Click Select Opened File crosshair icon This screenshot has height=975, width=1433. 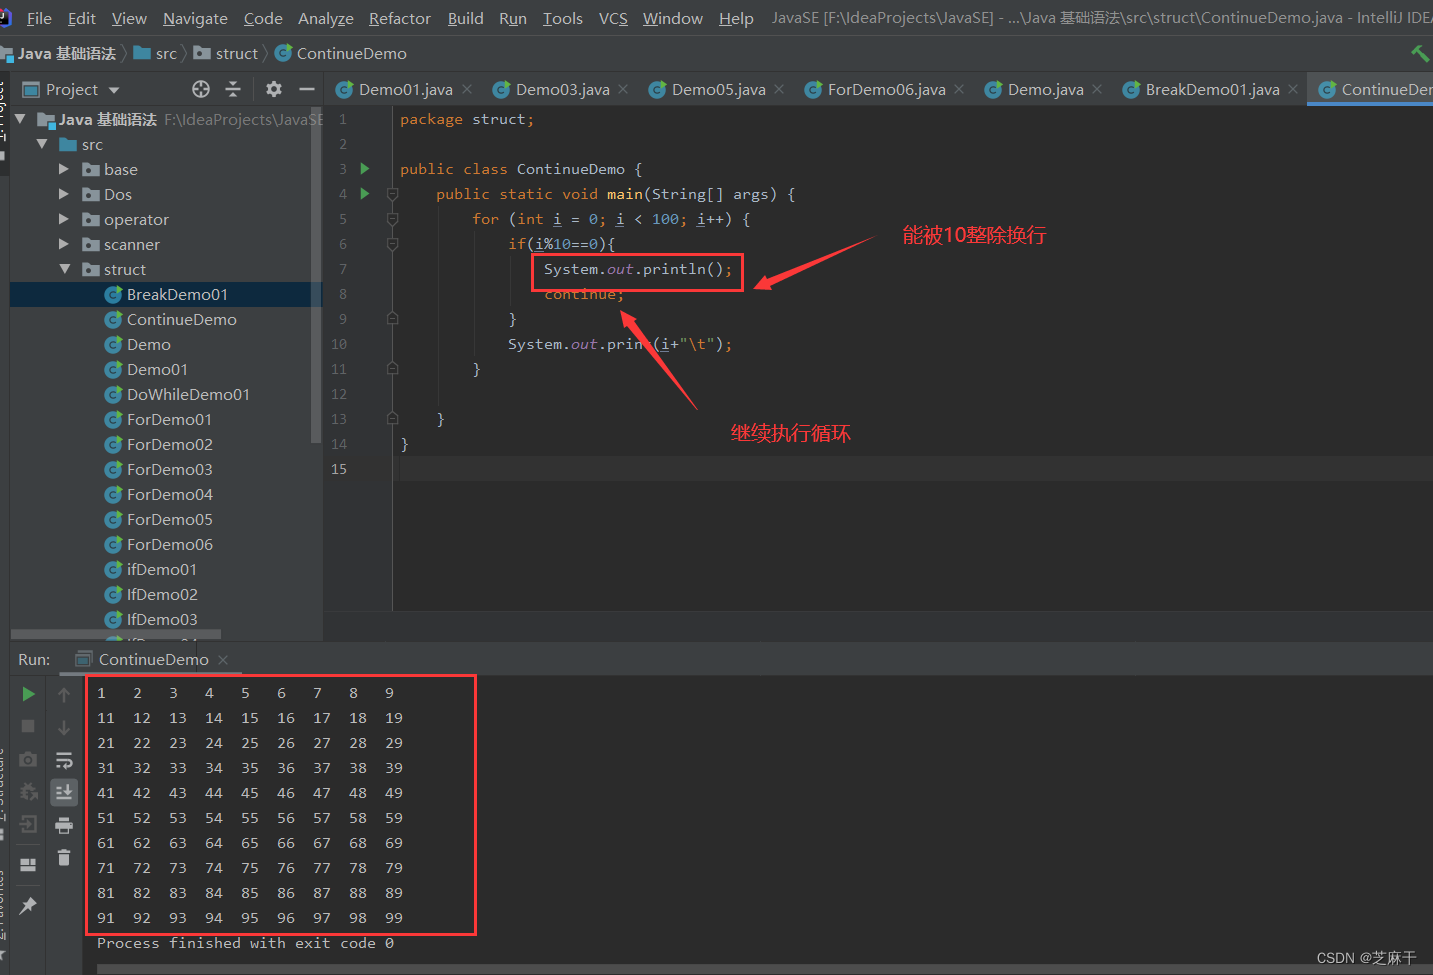(x=200, y=89)
